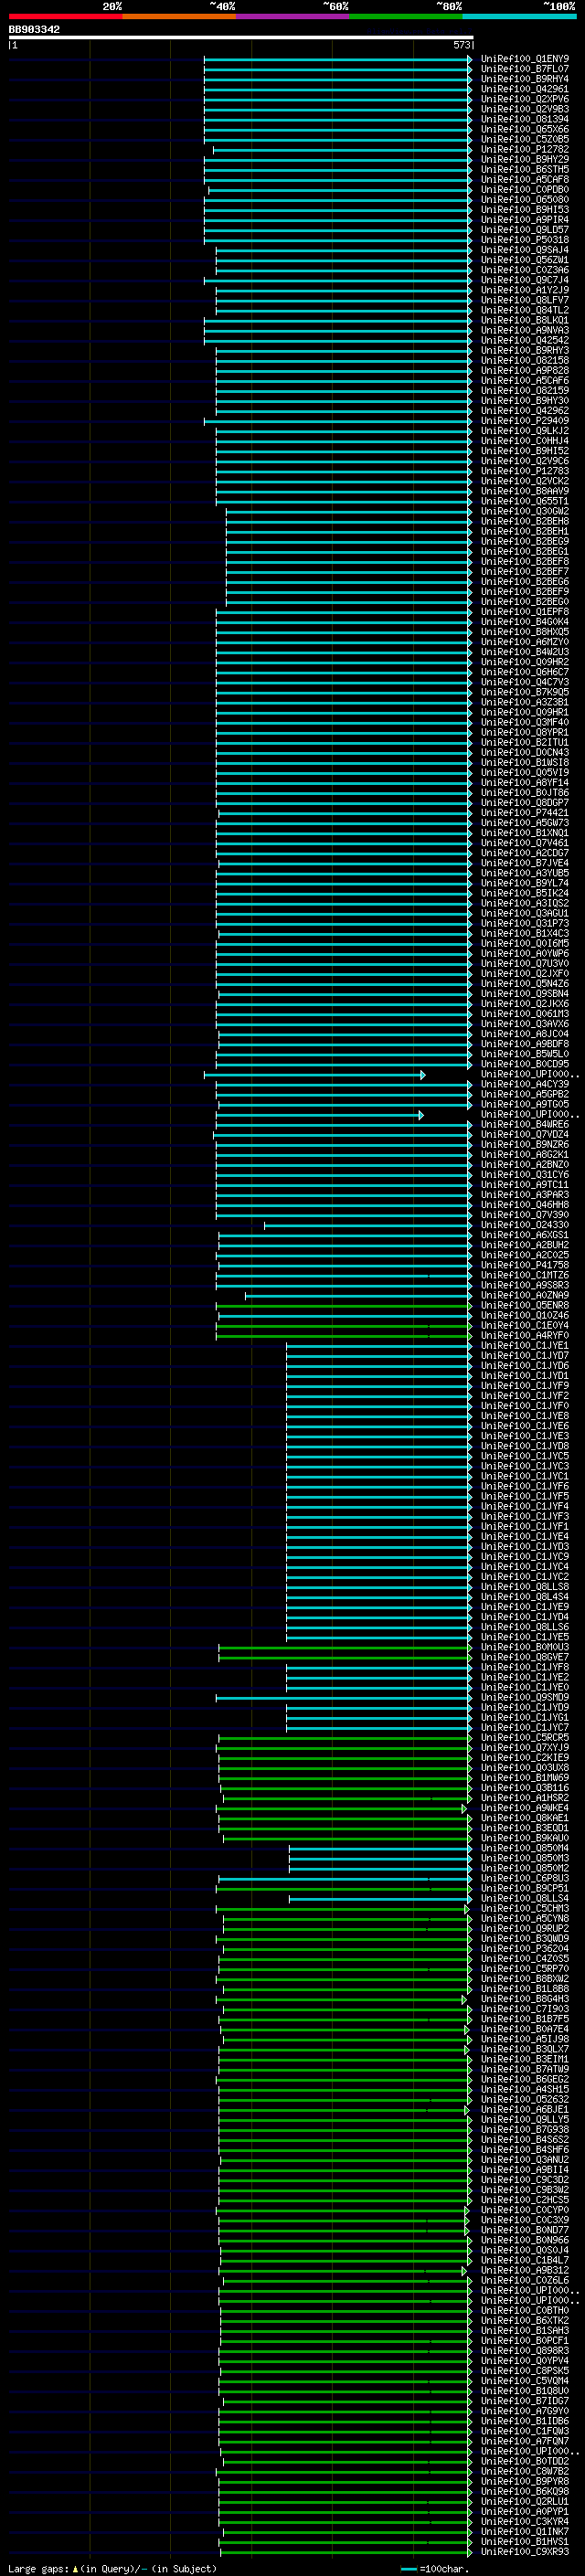Select hit UniRef100_O24330
Viewport: 585px width, 2576px height.
coord(525,1225)
